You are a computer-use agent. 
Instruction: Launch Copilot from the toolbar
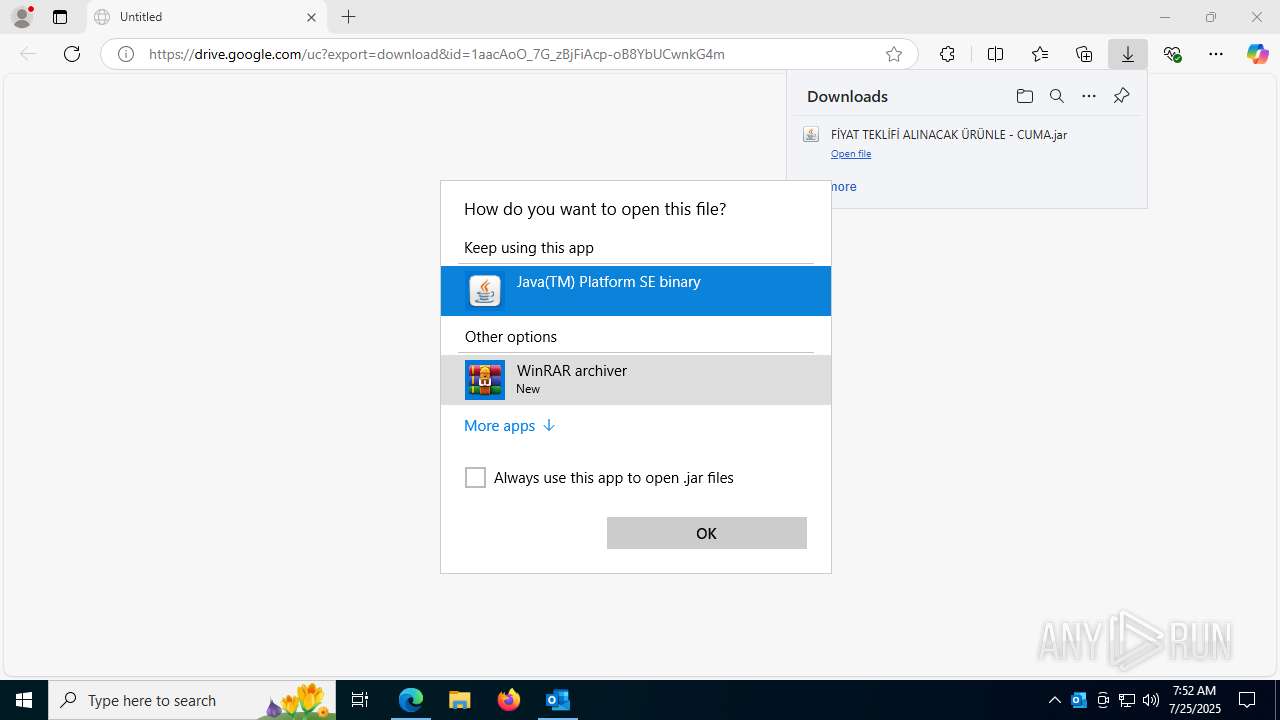tap(1258, 54)
